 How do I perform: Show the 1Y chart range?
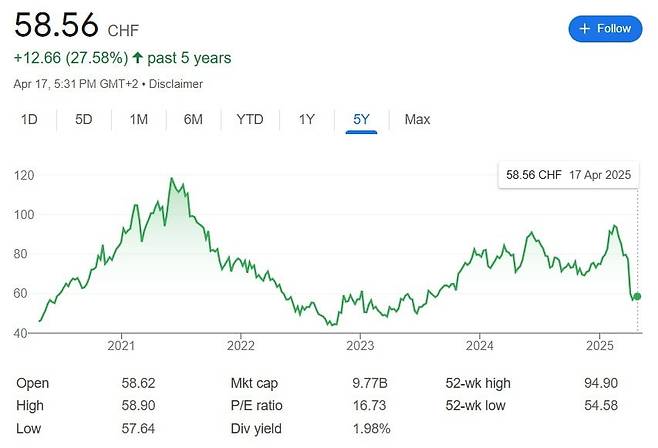[x=306, y=120]
